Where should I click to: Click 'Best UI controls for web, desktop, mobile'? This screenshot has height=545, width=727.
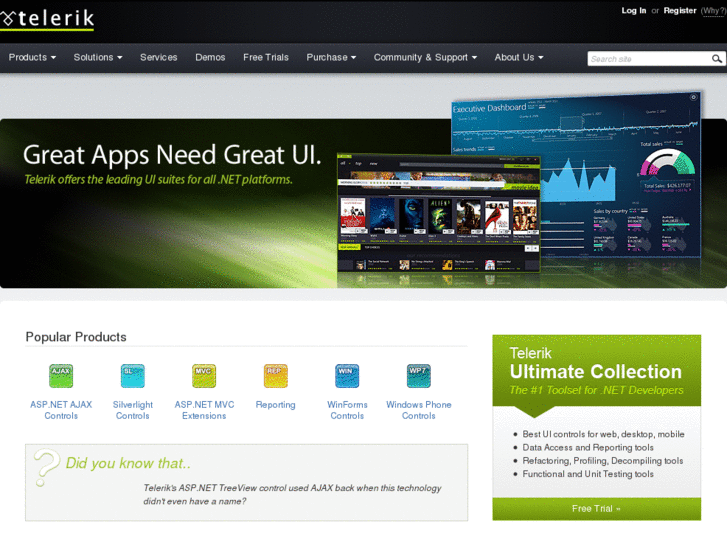[x=603, y=434]
